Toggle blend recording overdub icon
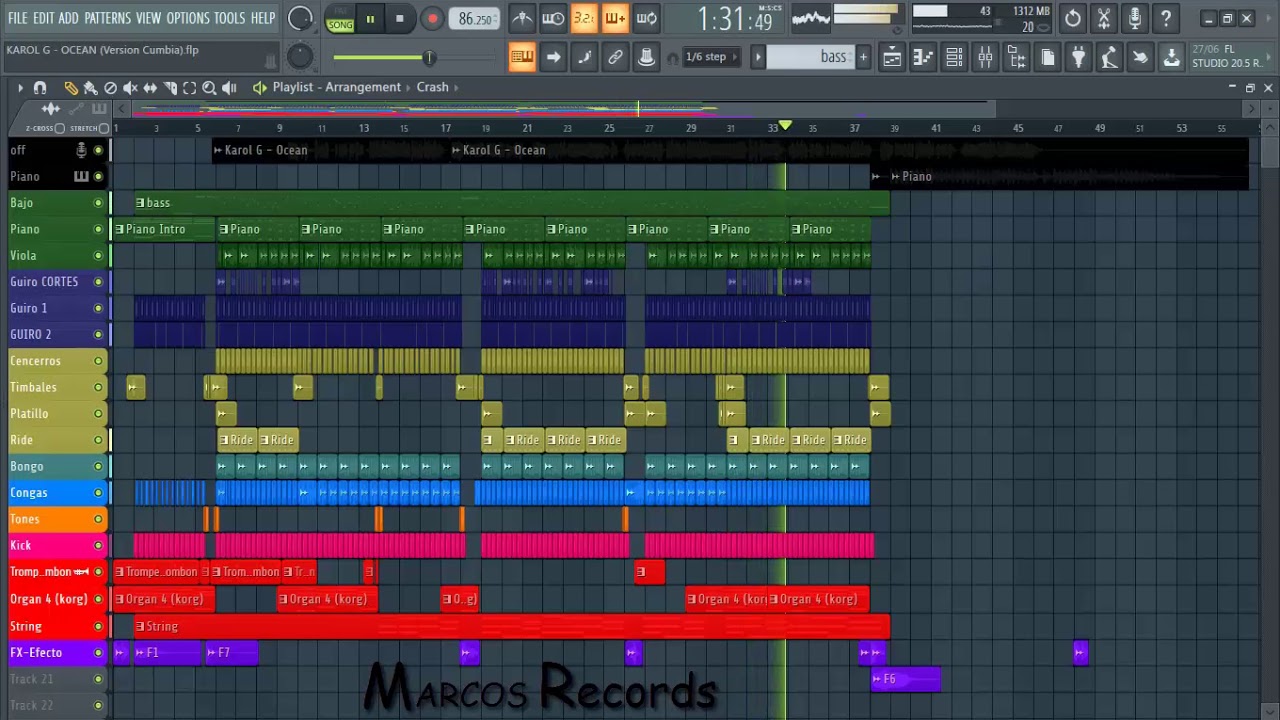This screenshot has height=720, width=1280. (x=615, y=18)
